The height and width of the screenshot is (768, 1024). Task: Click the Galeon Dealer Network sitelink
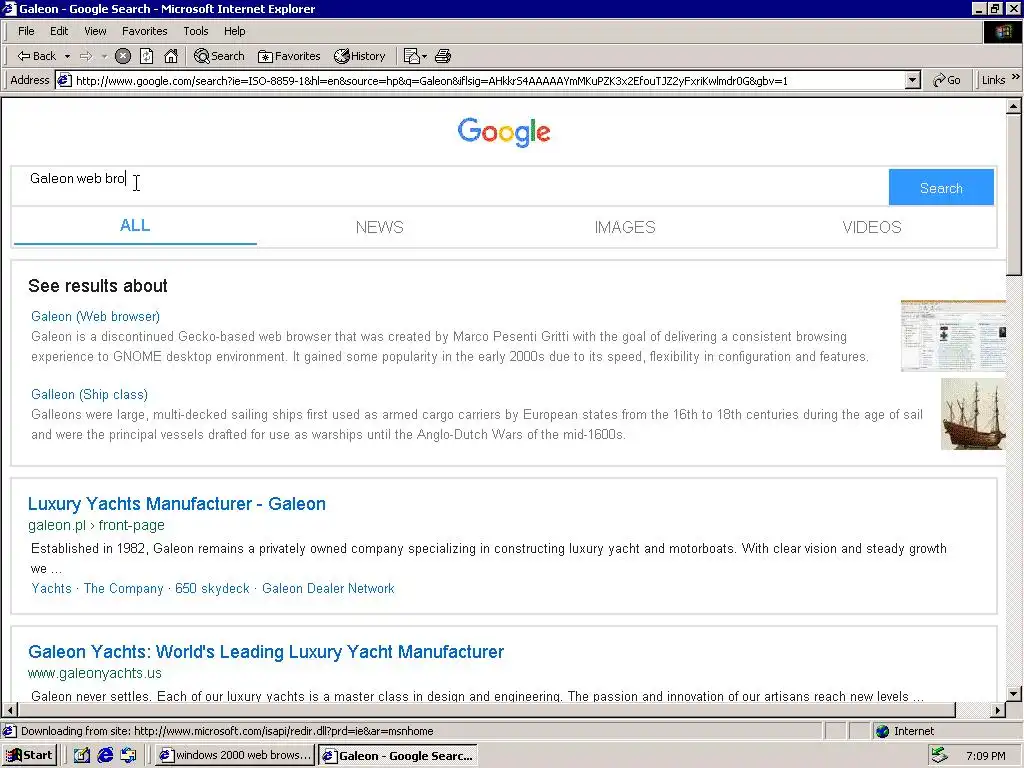(x=328, y=588)
